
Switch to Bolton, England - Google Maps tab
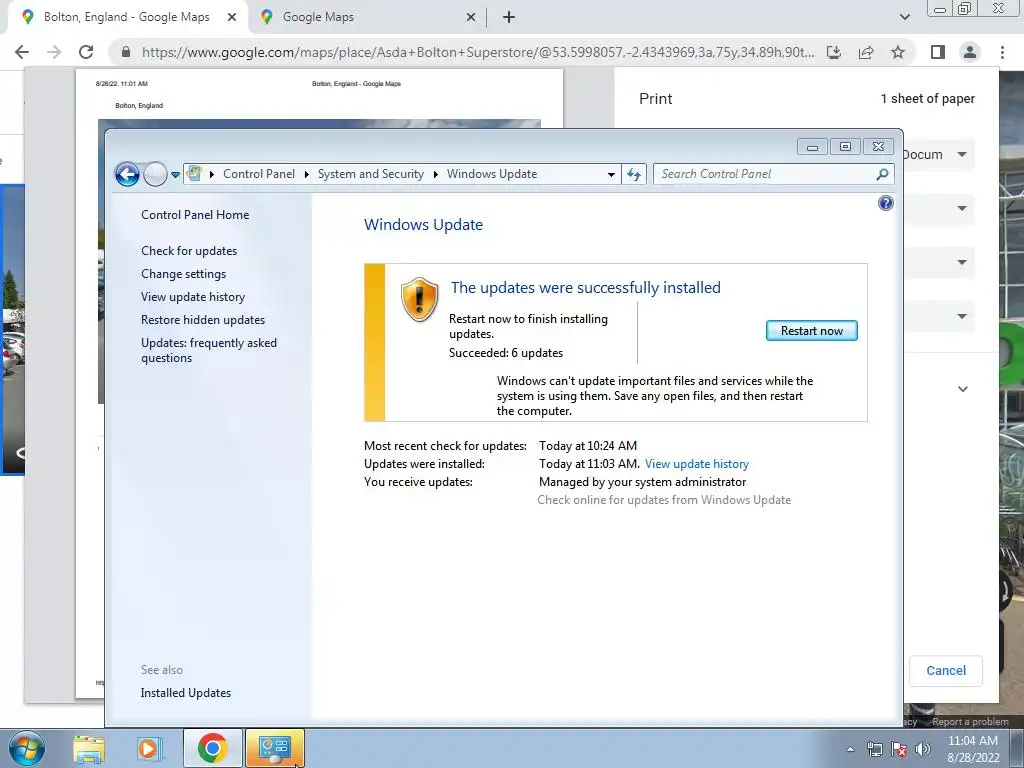[x=127, y=17]
